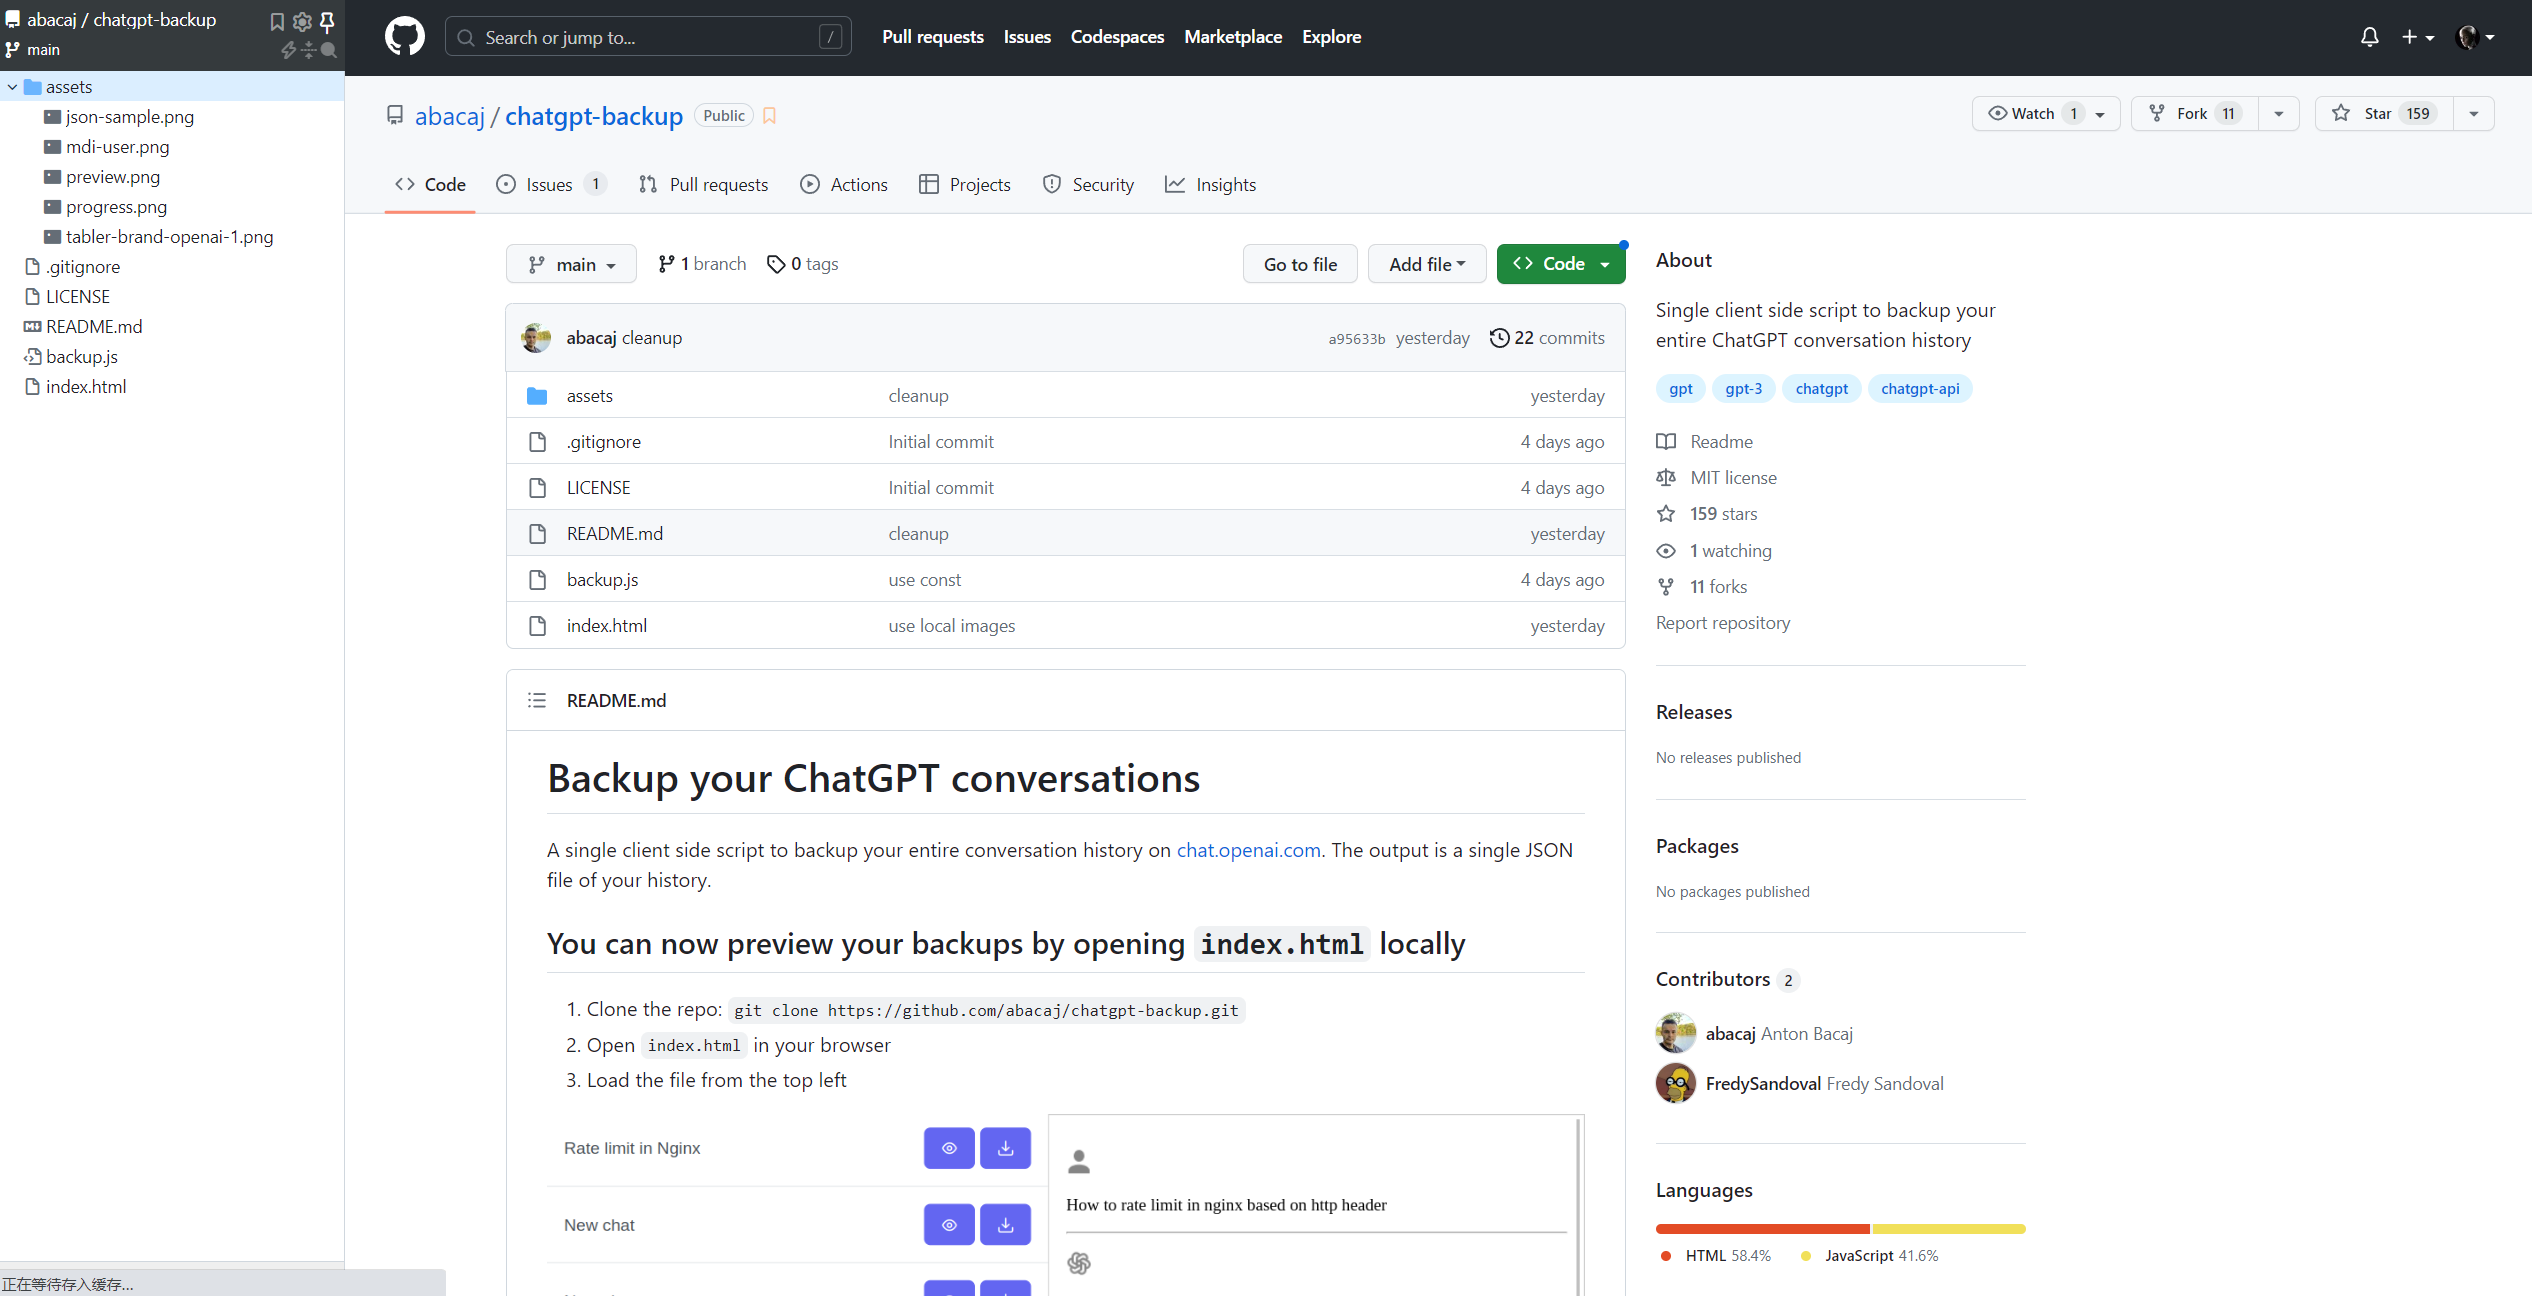Open Codespaces in top navigation

[x=1117, y=37]
